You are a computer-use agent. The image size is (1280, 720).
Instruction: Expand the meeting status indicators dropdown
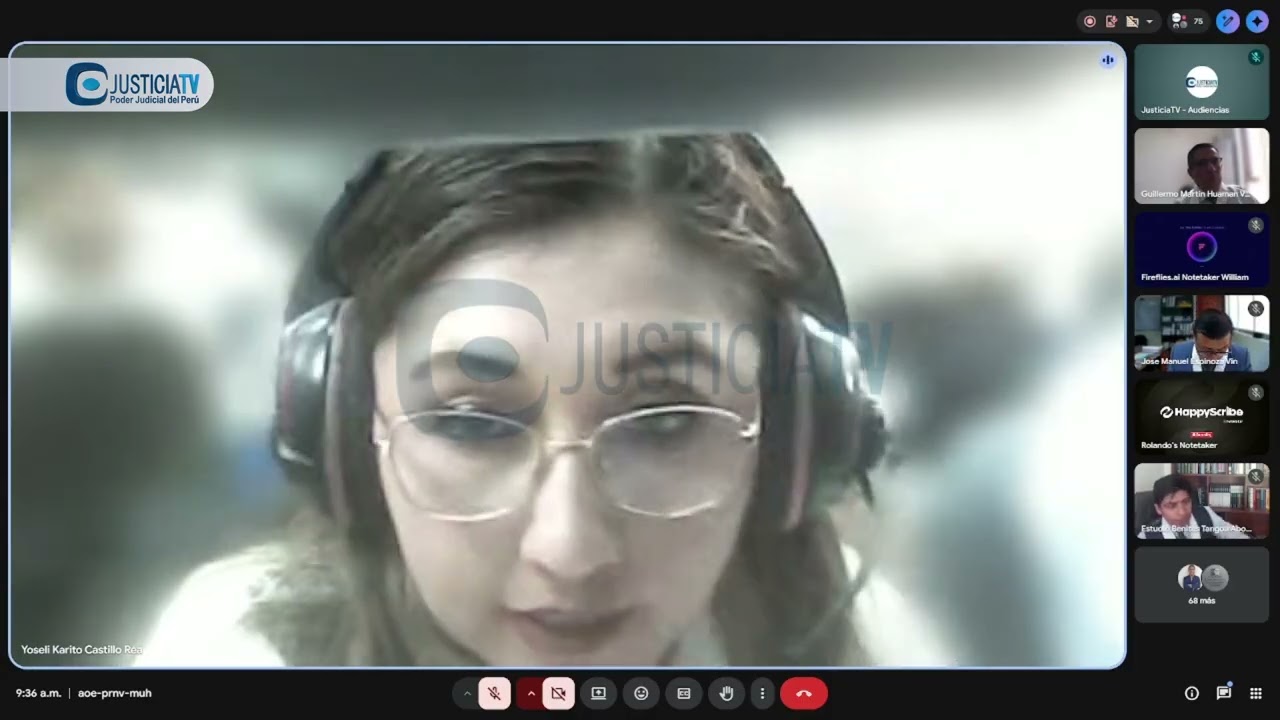1149,21
